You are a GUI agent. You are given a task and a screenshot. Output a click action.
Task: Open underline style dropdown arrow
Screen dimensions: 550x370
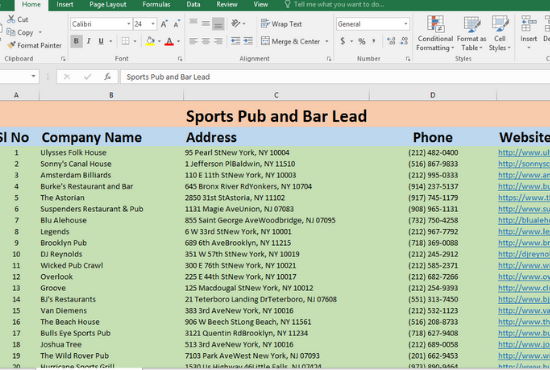click(110, 41)
